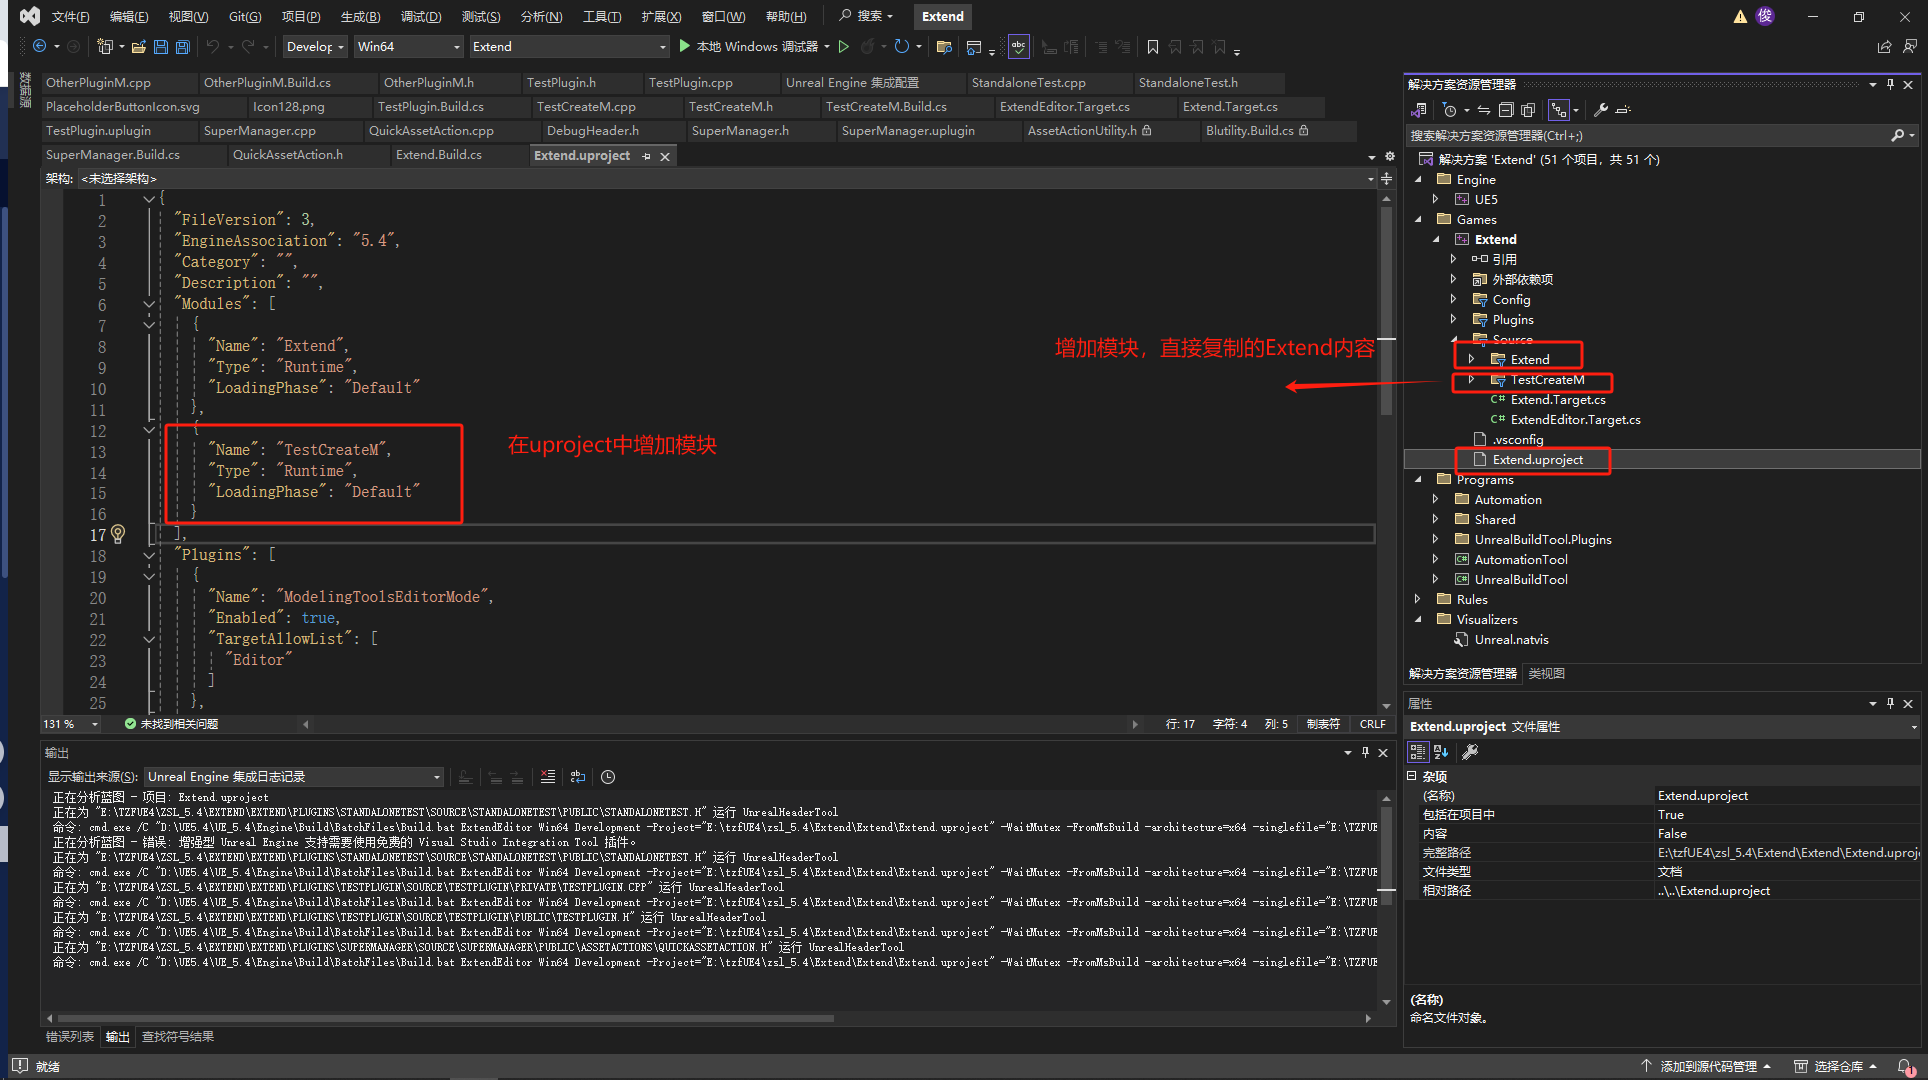Image resolution: width=1928 pixels, height=1080 pixels.
Task: Collapse all in Solution Explorer toolbar
Action: [1506, 110]
